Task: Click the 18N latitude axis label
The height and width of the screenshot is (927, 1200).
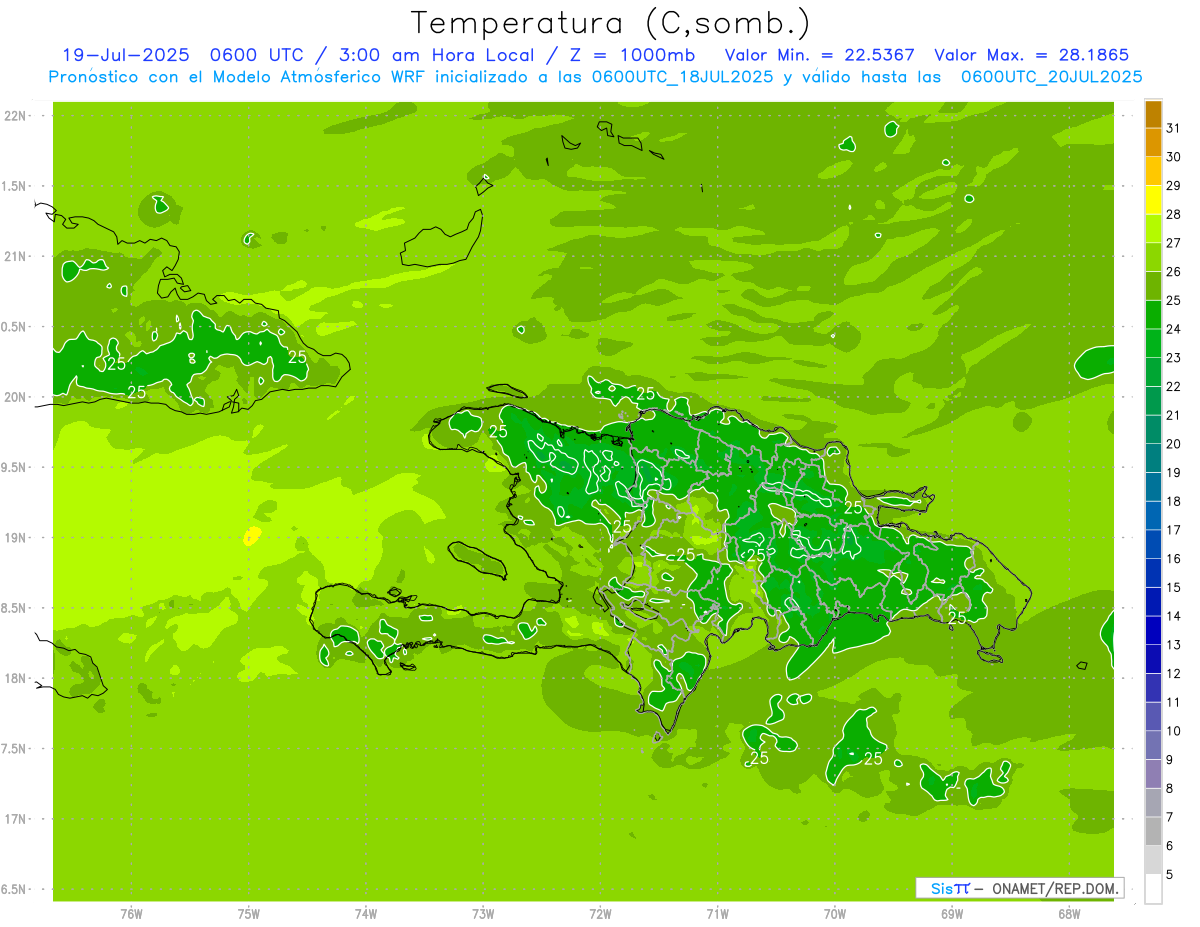Action: (14, 678)
